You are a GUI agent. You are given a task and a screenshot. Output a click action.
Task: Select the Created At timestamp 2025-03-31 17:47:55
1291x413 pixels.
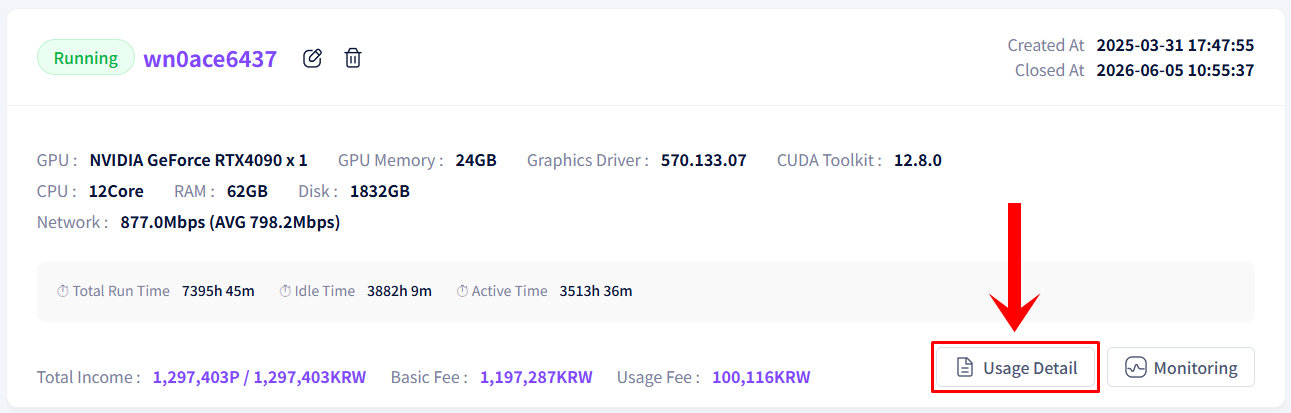pos(1175,45)
